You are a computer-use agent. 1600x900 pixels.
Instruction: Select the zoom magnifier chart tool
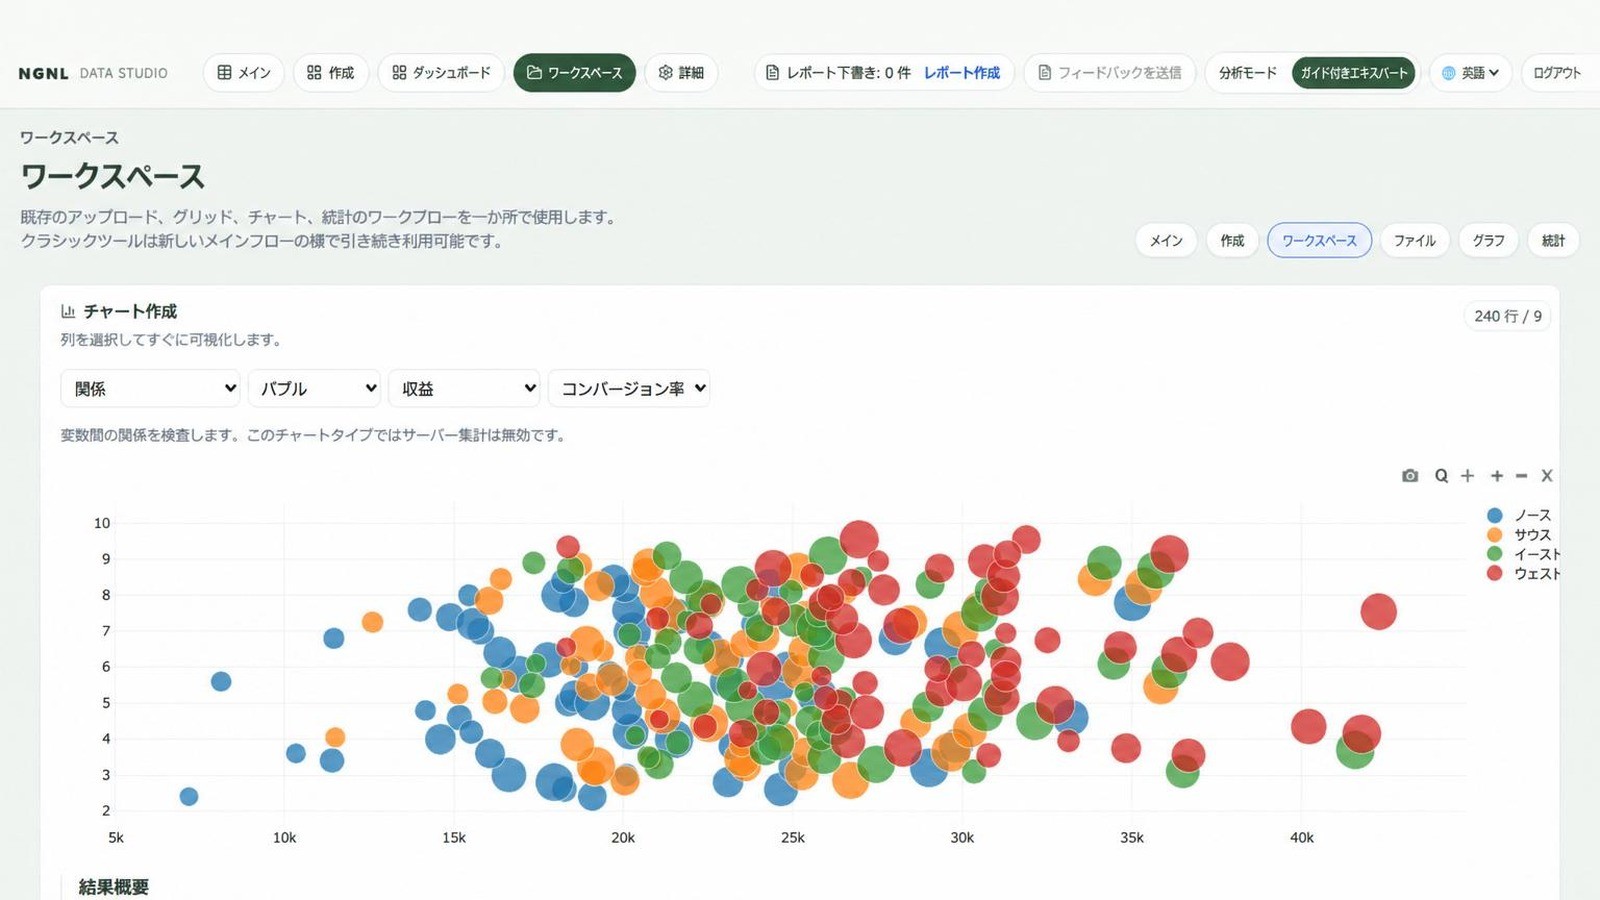pos(1441,476)
